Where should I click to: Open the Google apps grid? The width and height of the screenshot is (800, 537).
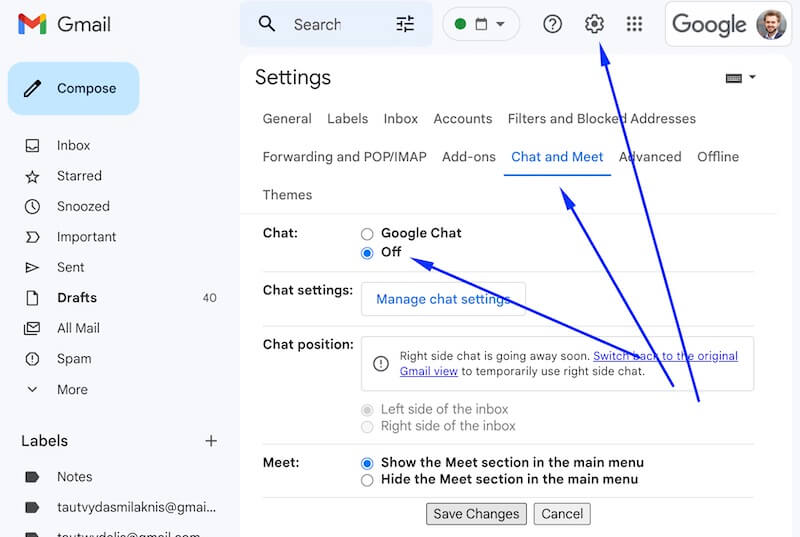[x=634, y=24]
